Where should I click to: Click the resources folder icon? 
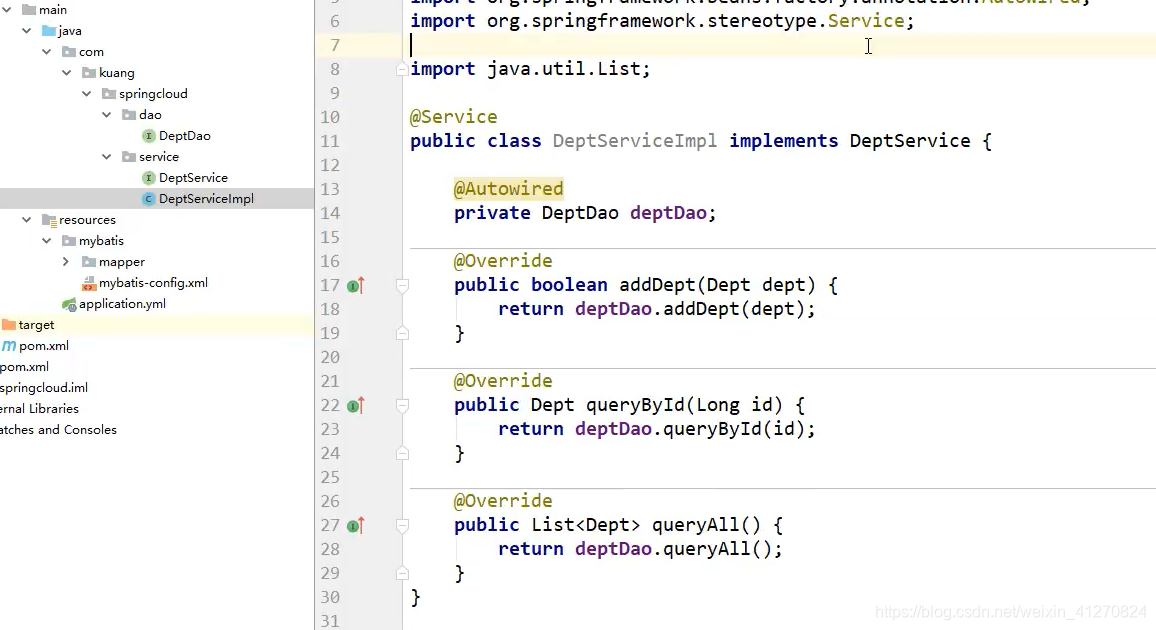[49, 220]
